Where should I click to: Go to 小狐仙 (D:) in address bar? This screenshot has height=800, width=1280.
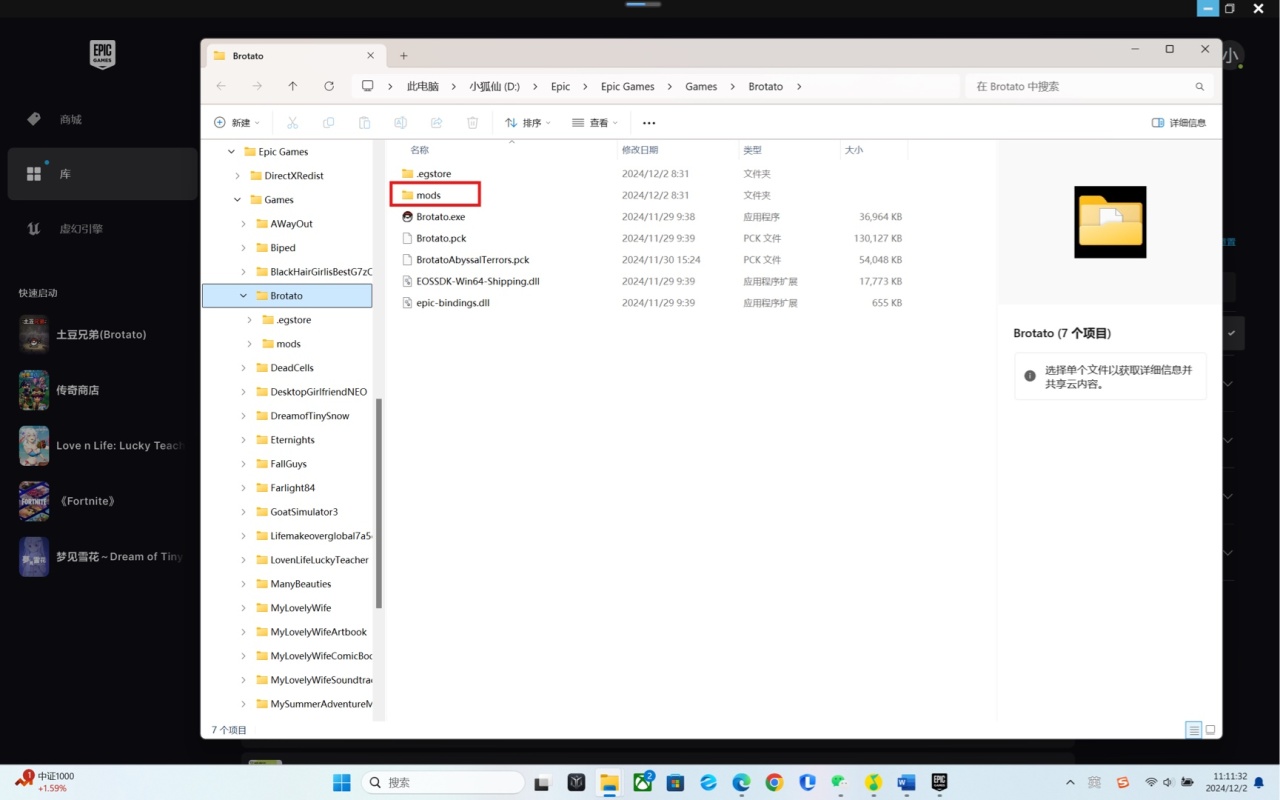tap(494, 87)
